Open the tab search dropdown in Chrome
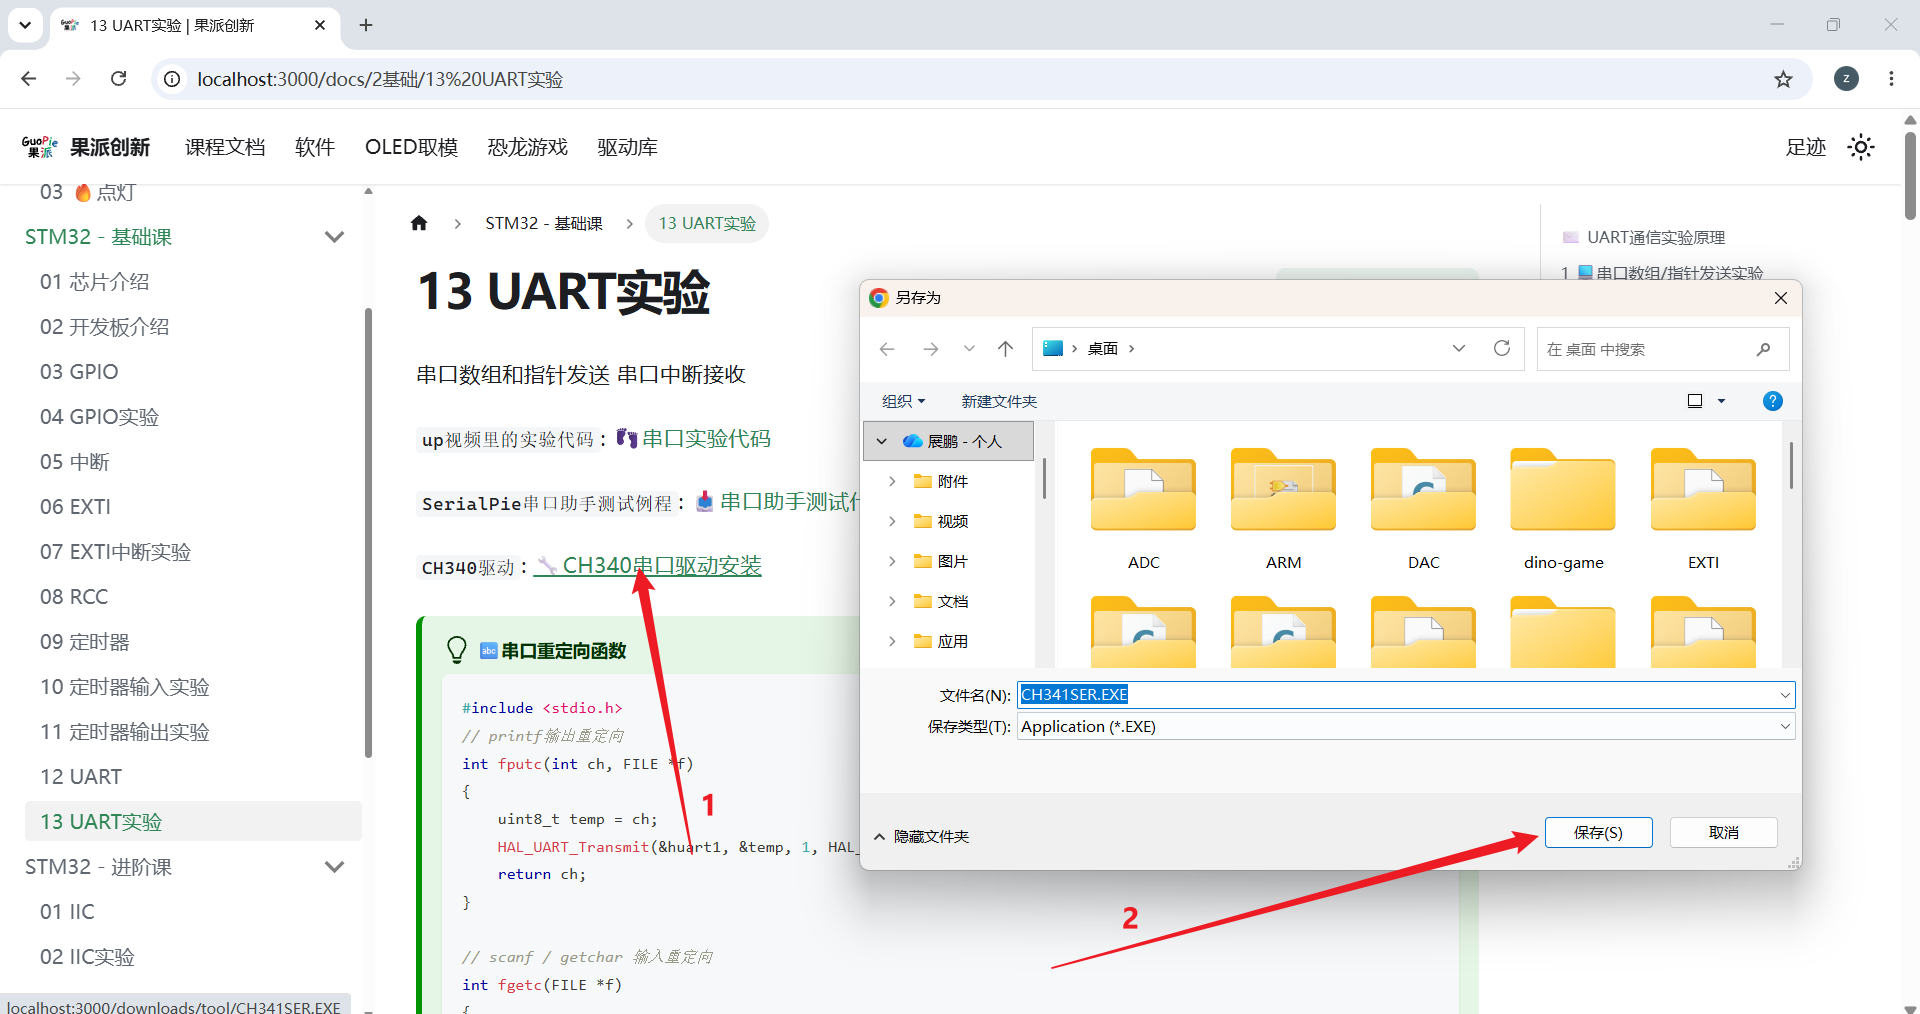Viewport: 1920px width, 1014px height. coord(25,25)
